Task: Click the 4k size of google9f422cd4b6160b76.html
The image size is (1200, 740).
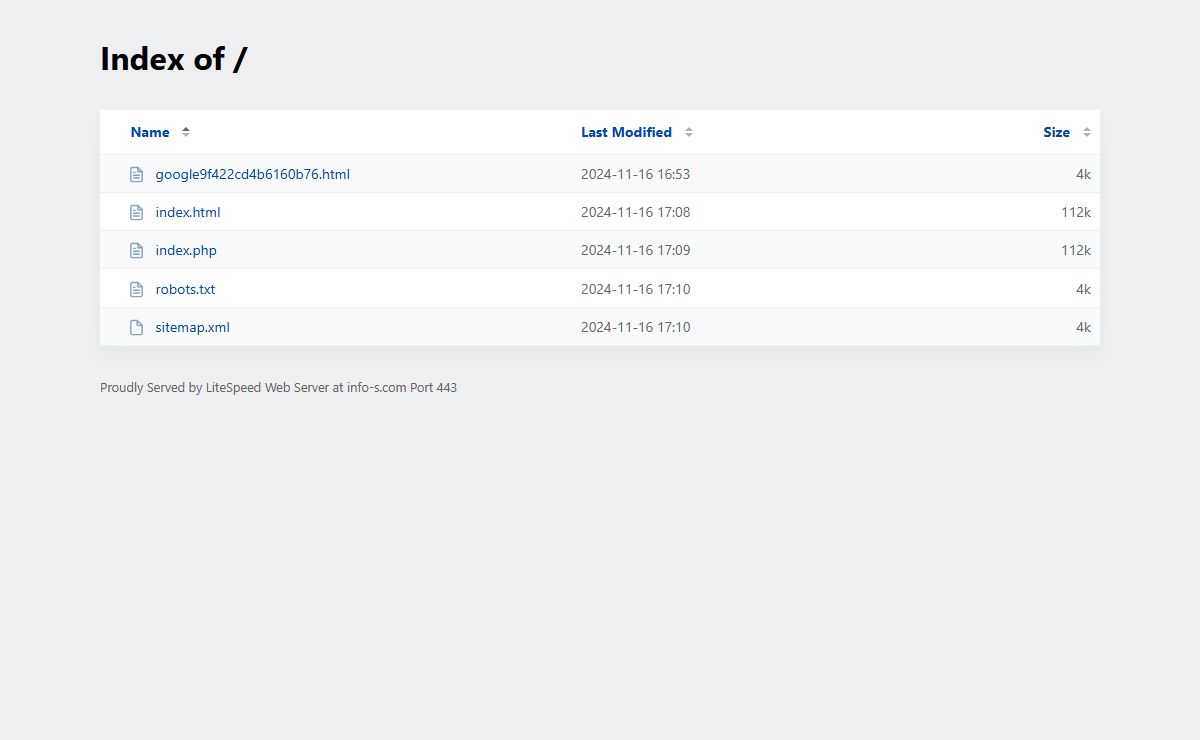Action: 1083,174
